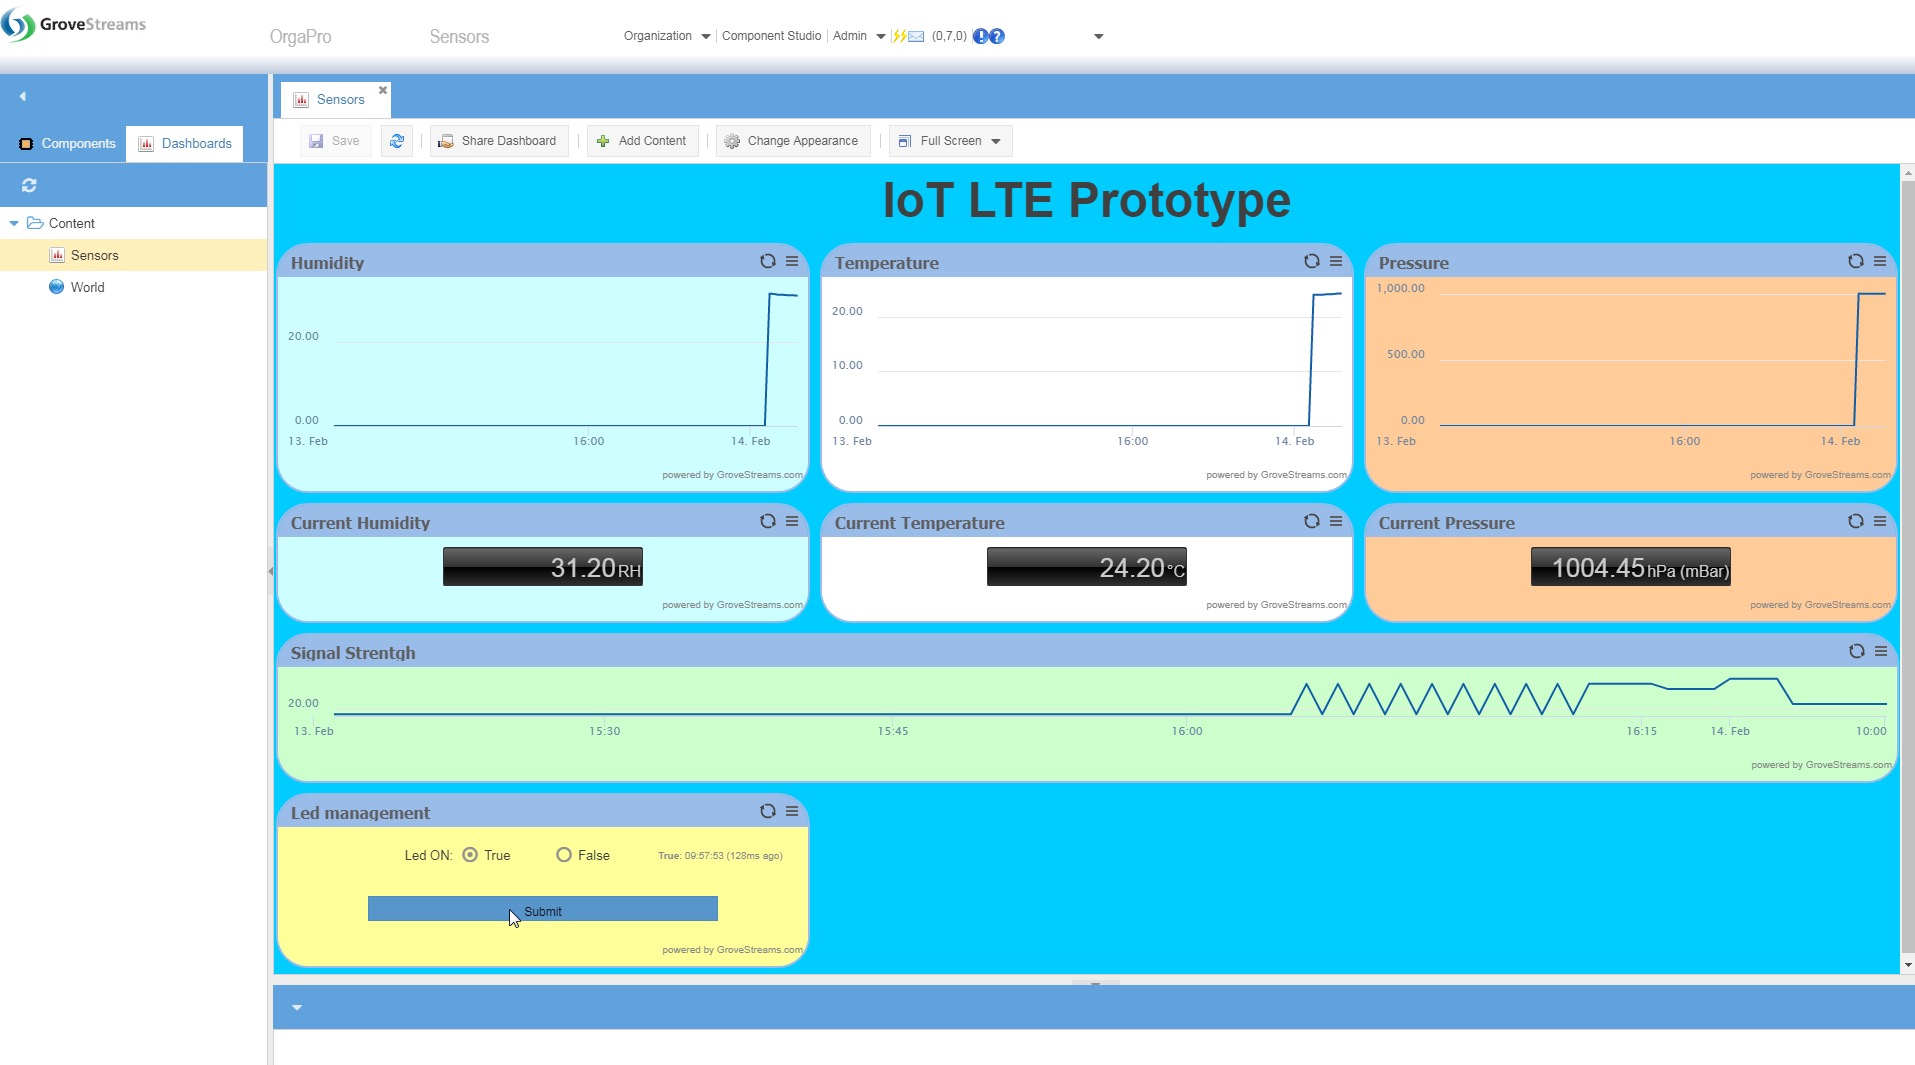This screenshot has height=1065, width=1915.
Task: Click the Share Dashboard button
Action: tap(499, 141)
